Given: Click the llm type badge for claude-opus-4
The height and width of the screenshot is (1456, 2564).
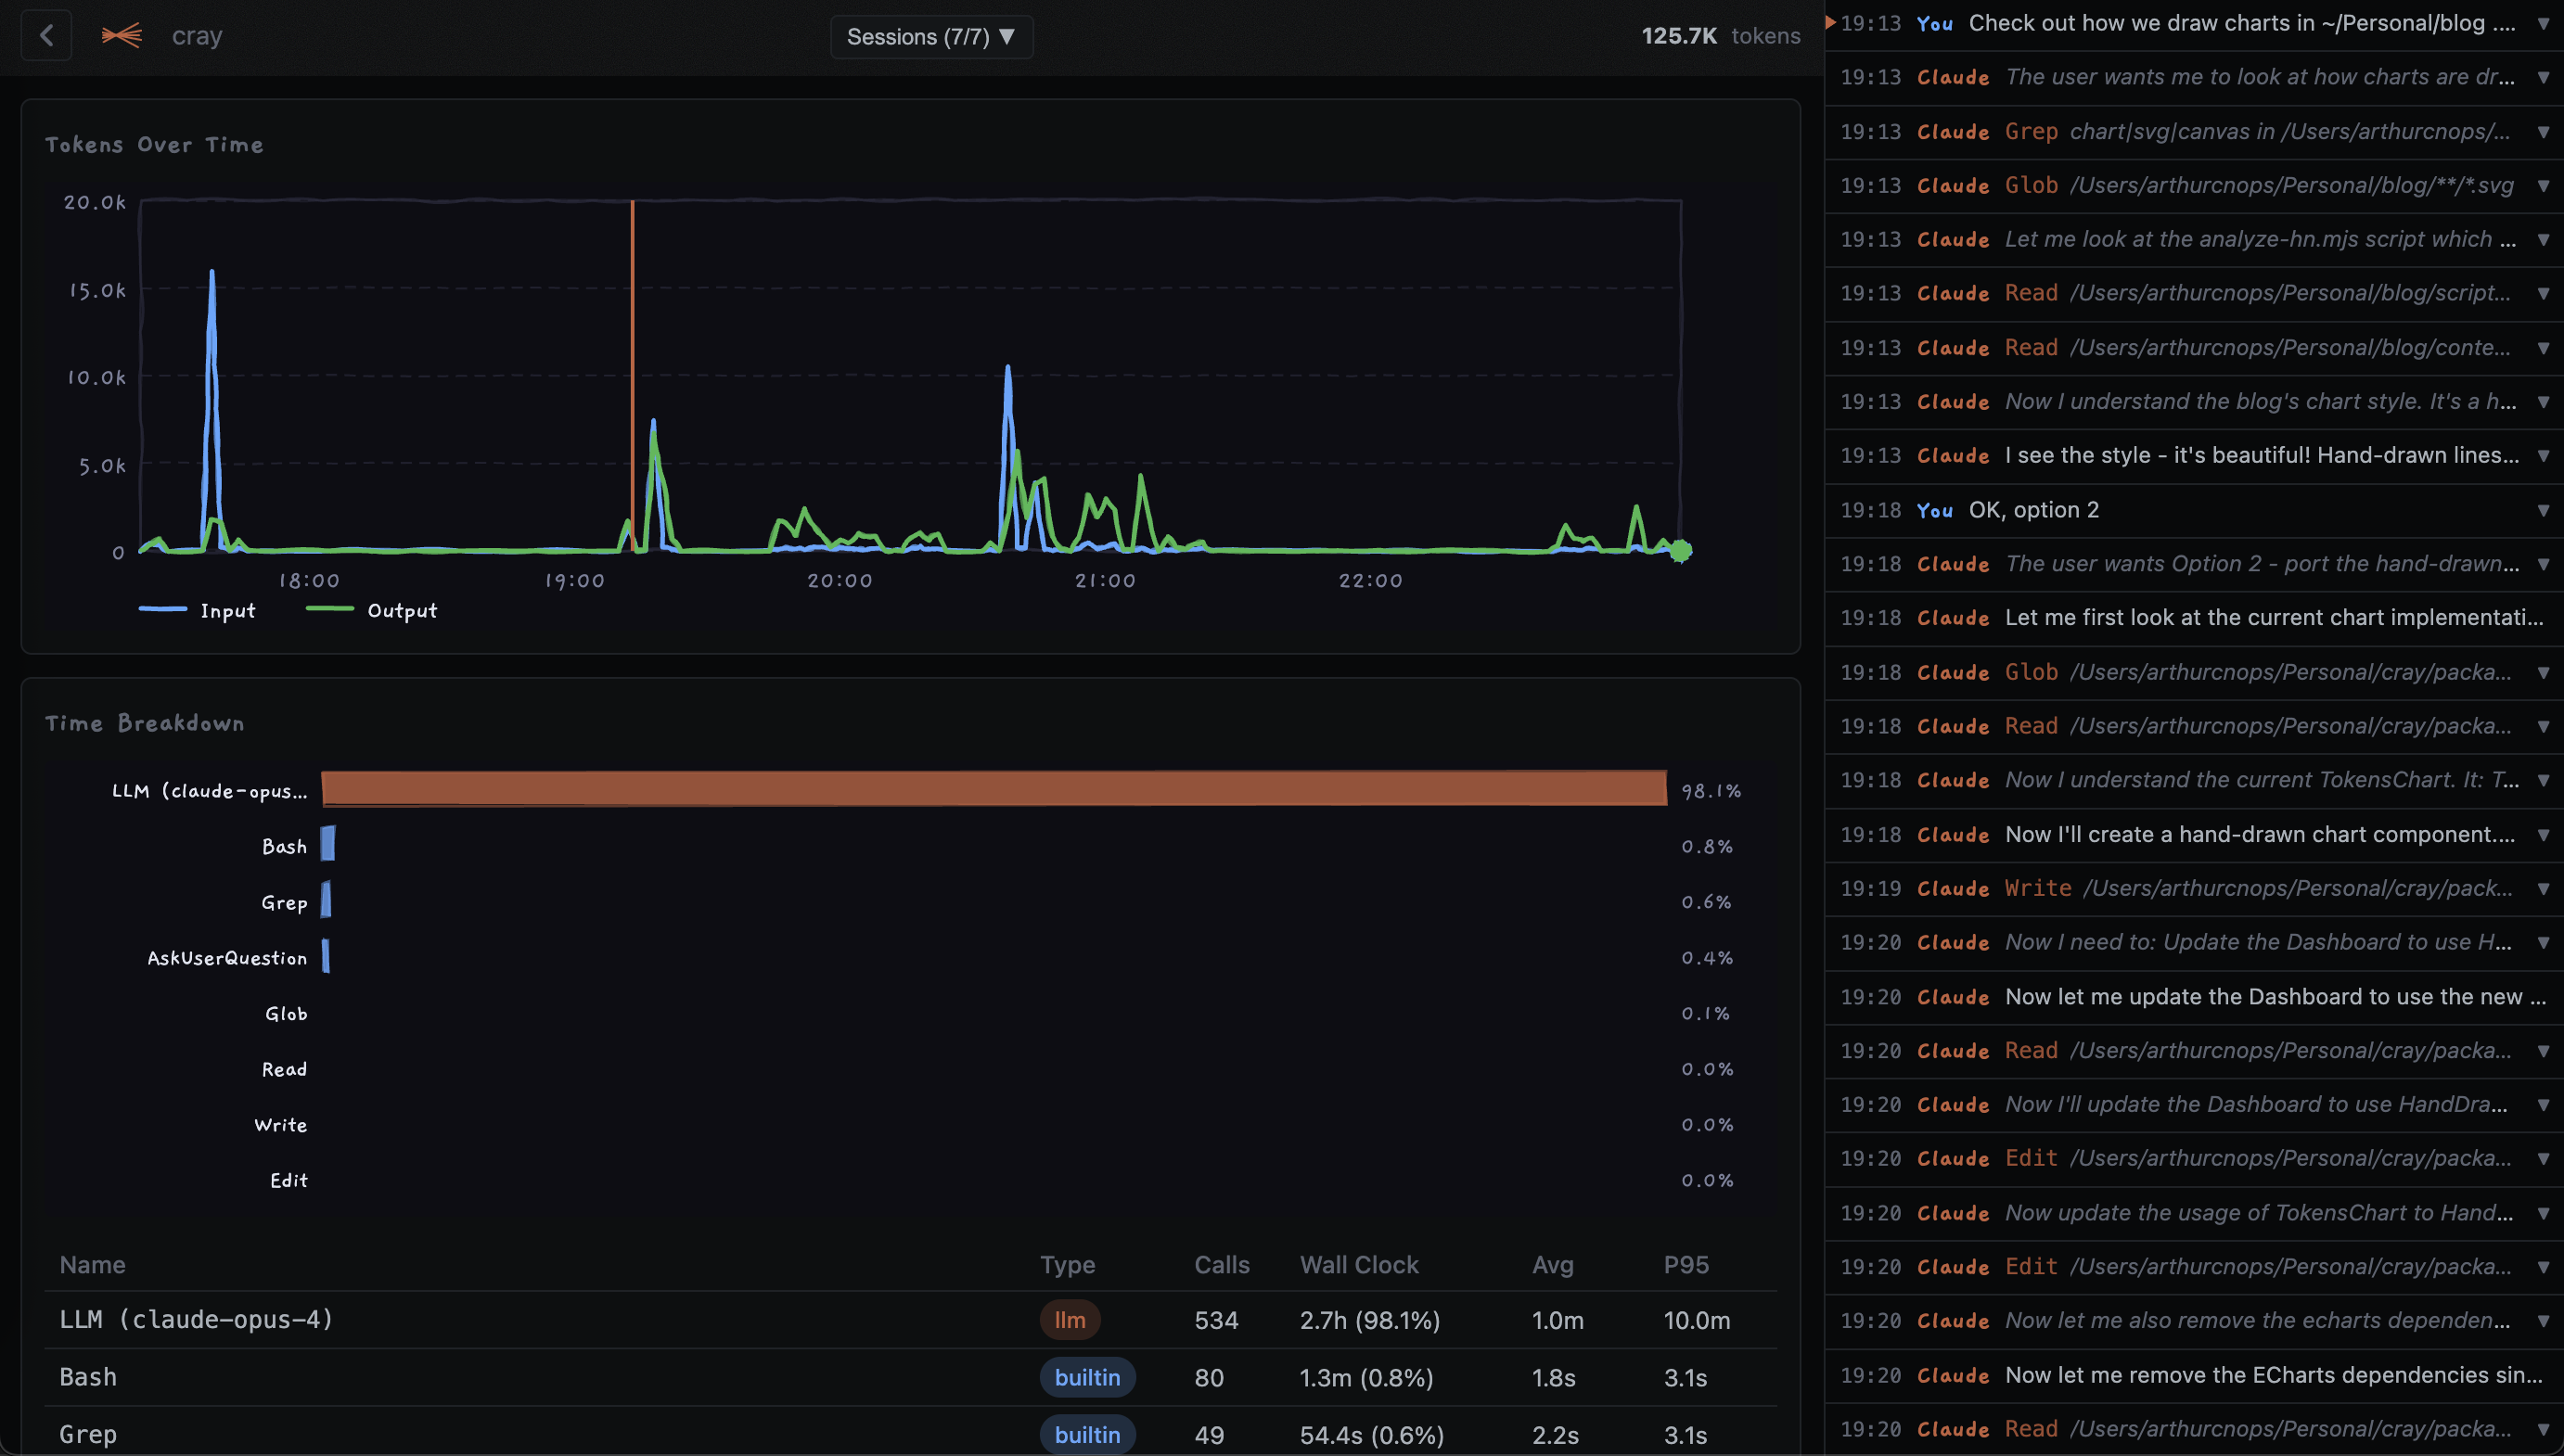Looking at the screenshot, I should pyautogui.click(x=1070, y=1320).
